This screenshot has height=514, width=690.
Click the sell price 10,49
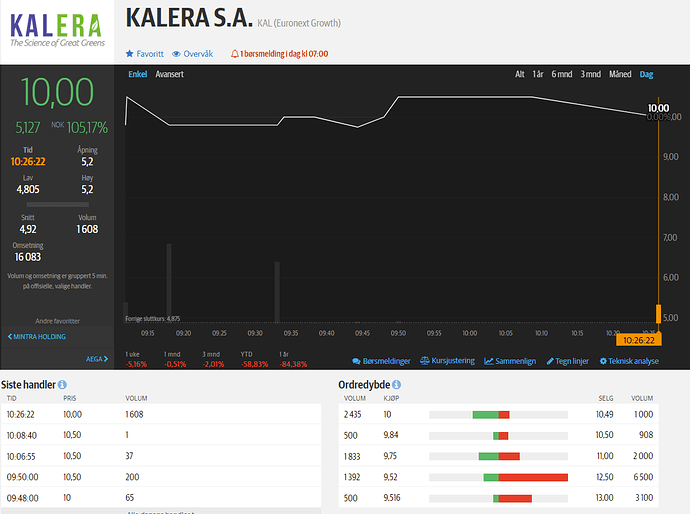pos(604,415)
